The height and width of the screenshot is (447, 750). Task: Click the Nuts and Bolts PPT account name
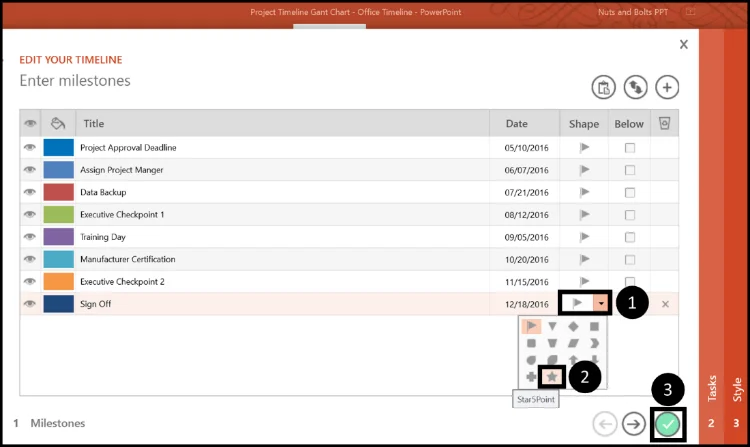[633, 12]
